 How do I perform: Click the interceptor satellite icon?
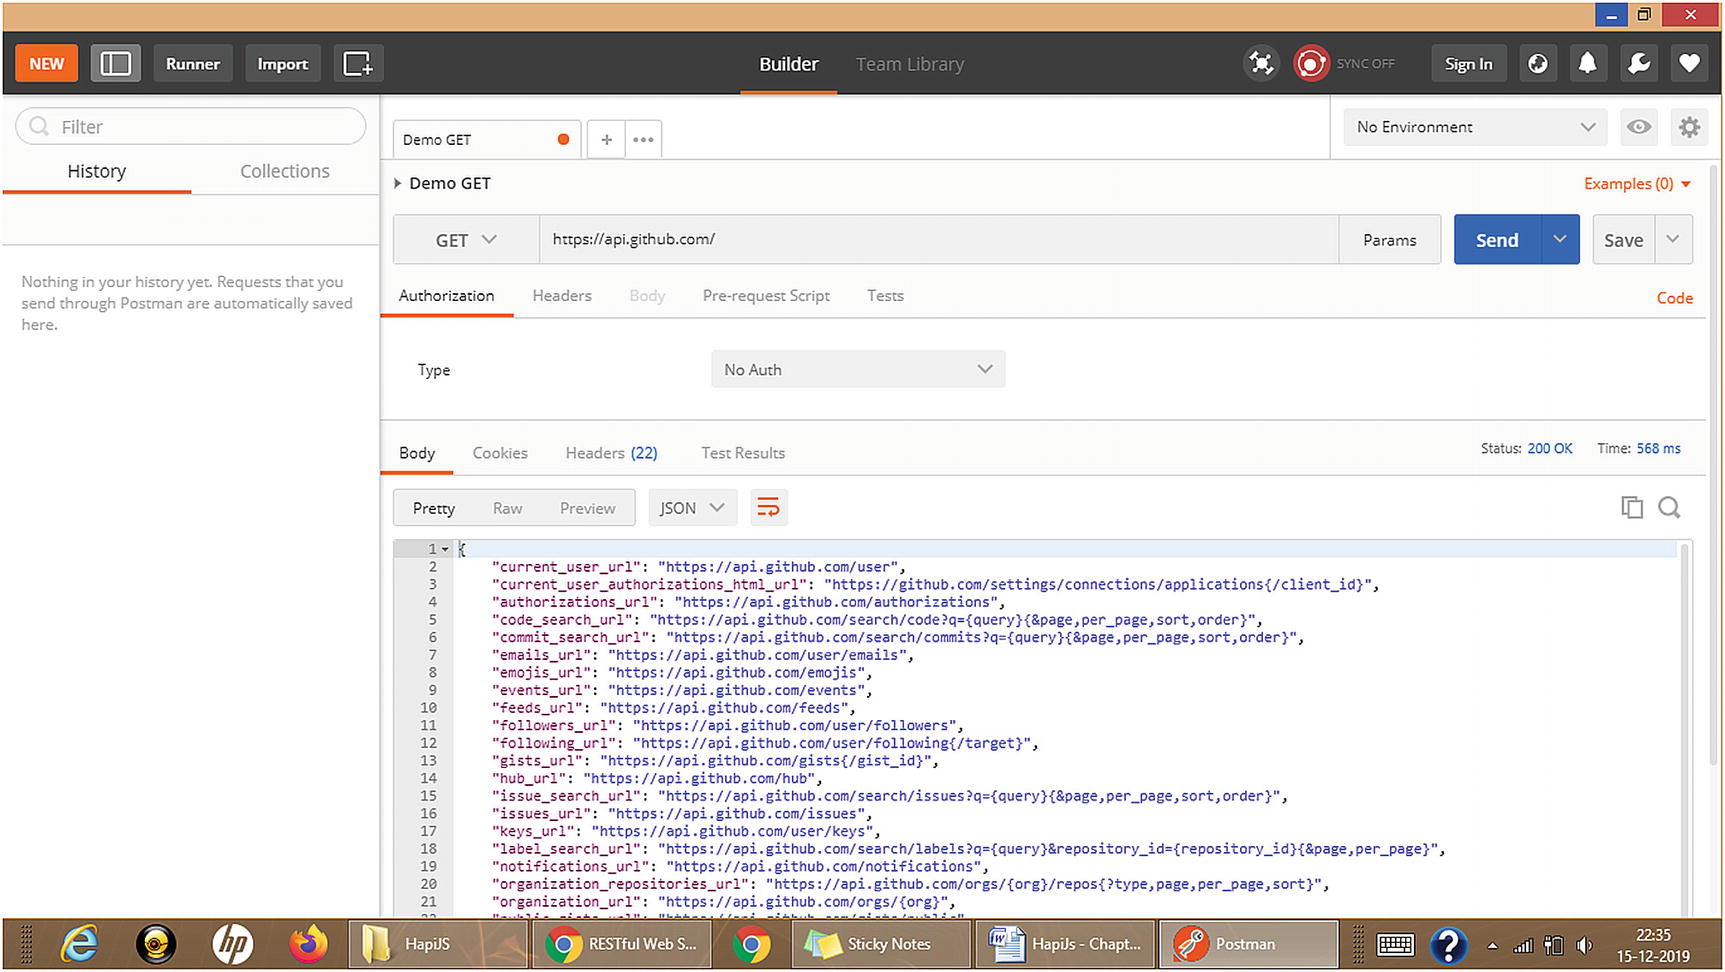click(1261, 64)
